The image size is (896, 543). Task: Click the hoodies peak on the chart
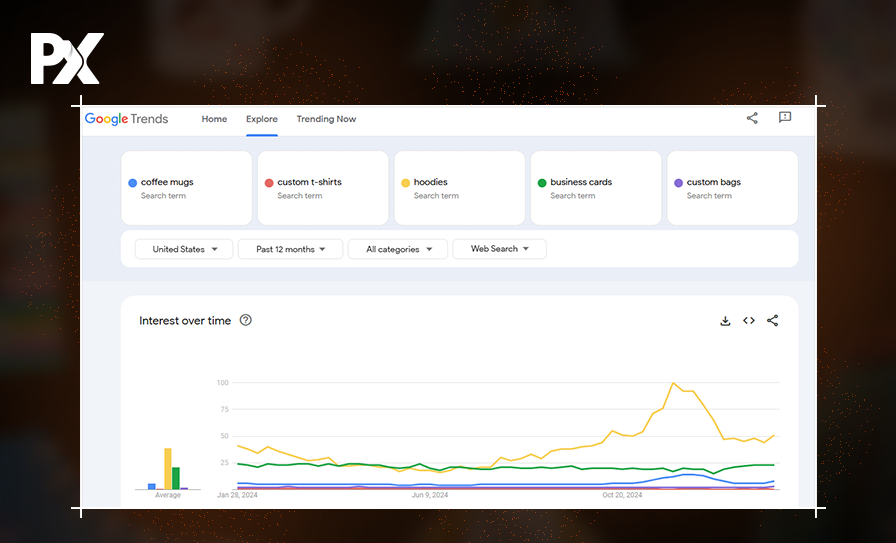tap(673, 383)
